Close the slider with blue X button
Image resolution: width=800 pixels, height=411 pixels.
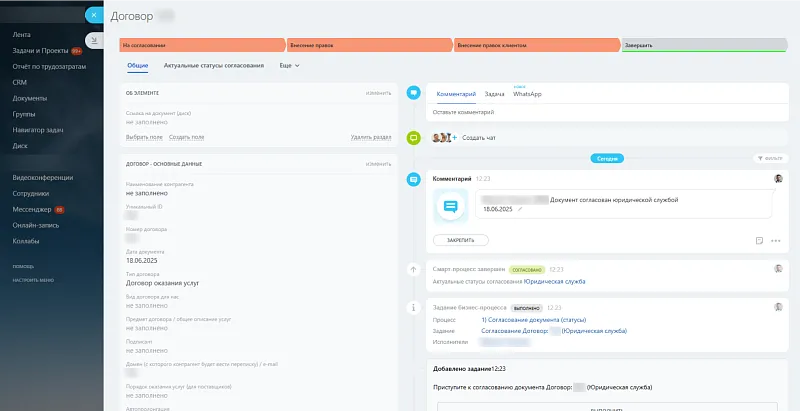(94, 15)
